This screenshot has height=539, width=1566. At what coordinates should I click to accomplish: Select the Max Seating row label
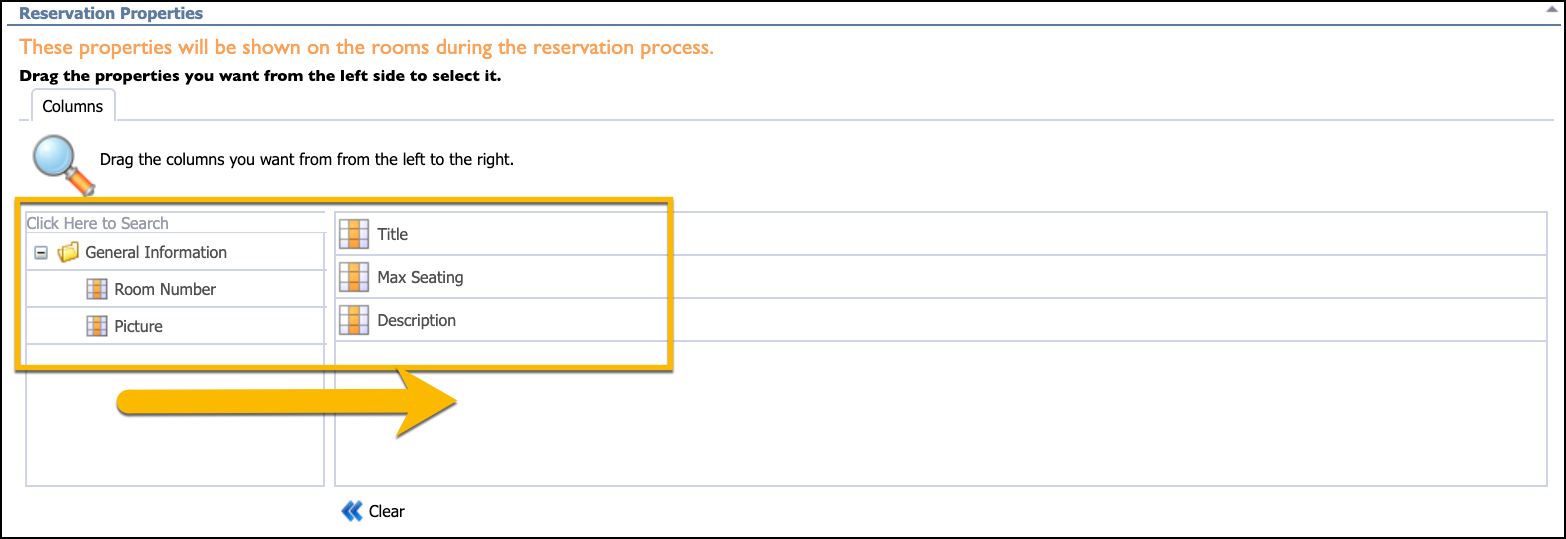coord(420,277)
